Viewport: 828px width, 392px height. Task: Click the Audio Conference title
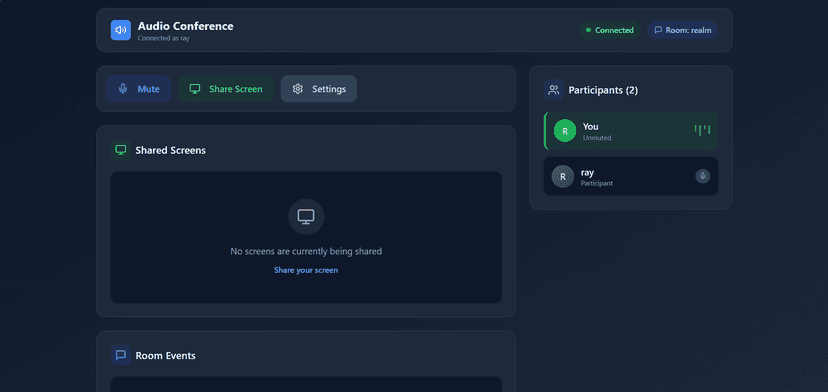[185, 26]
